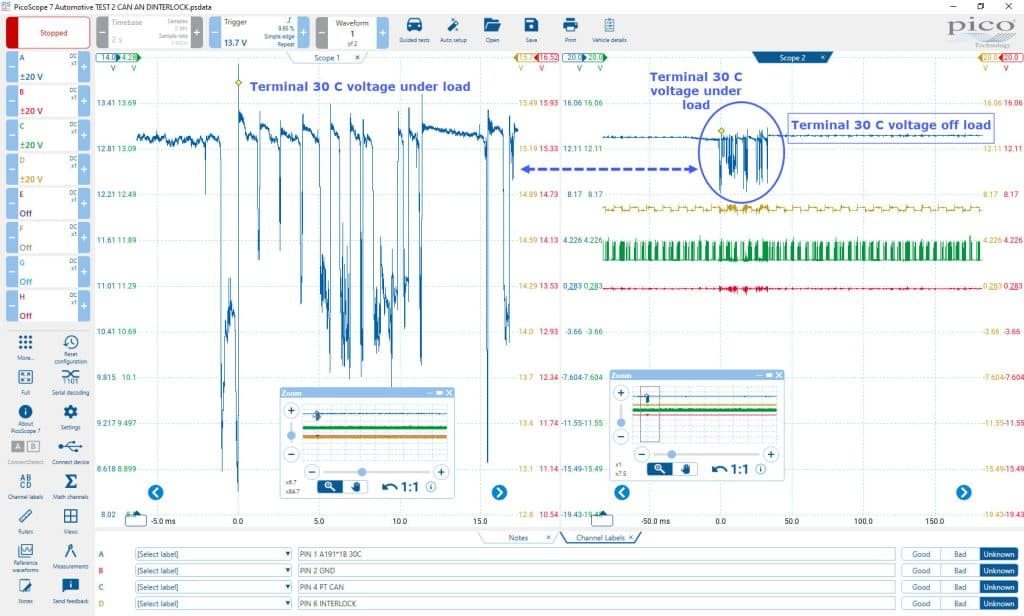Open Math channels sigma icon
Screen dimensions: 1024x616
click(71, 485)
